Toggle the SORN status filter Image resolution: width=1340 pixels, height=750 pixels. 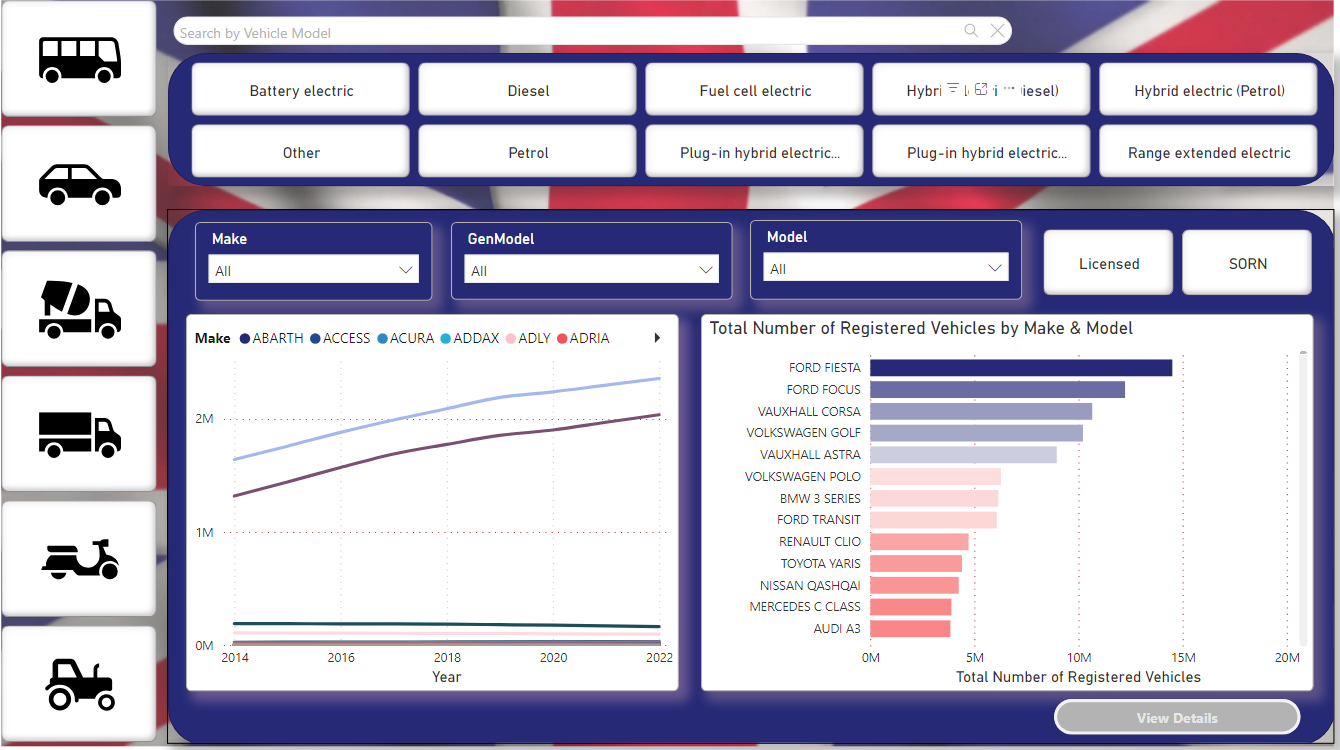(x=1247, y=264)
